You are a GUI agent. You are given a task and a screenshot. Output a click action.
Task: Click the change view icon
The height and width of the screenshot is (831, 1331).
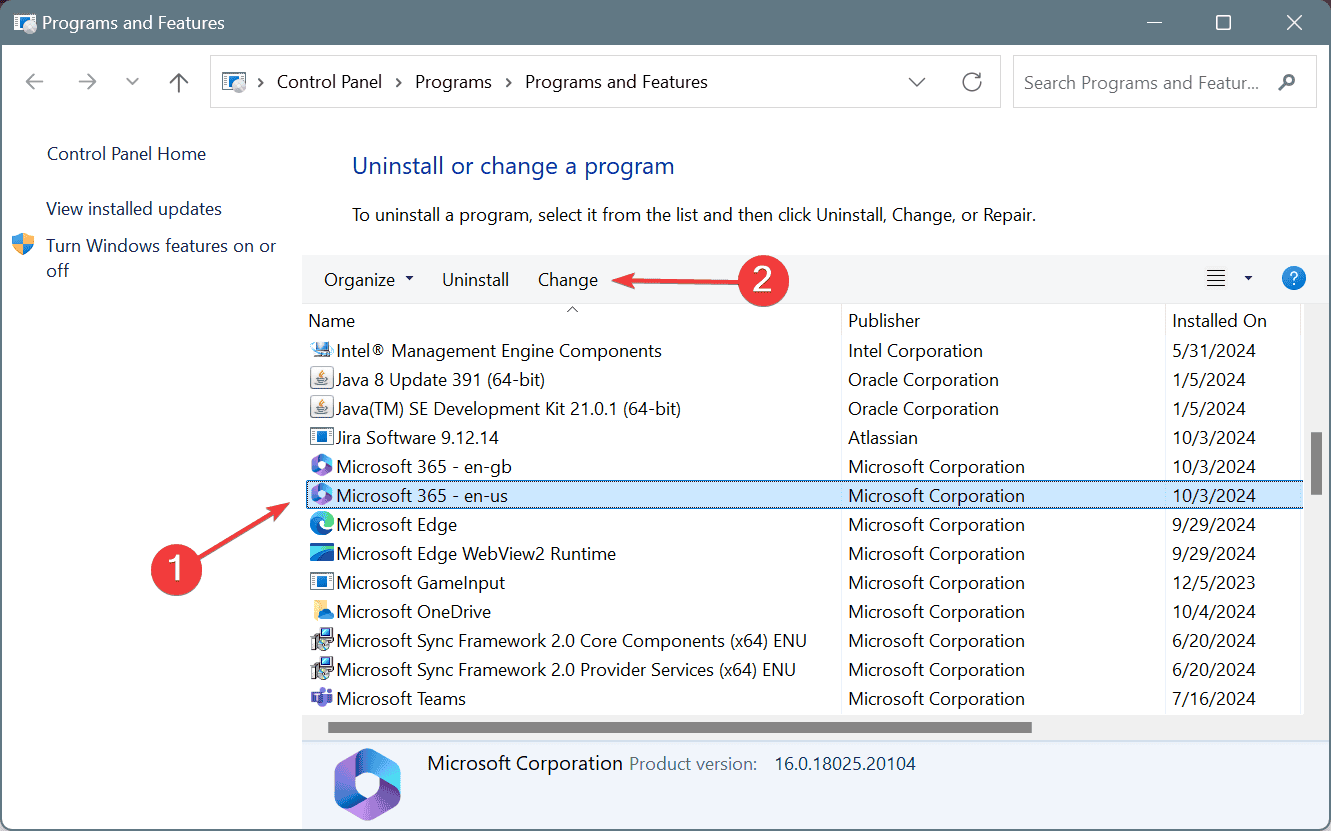(1216, 279)
